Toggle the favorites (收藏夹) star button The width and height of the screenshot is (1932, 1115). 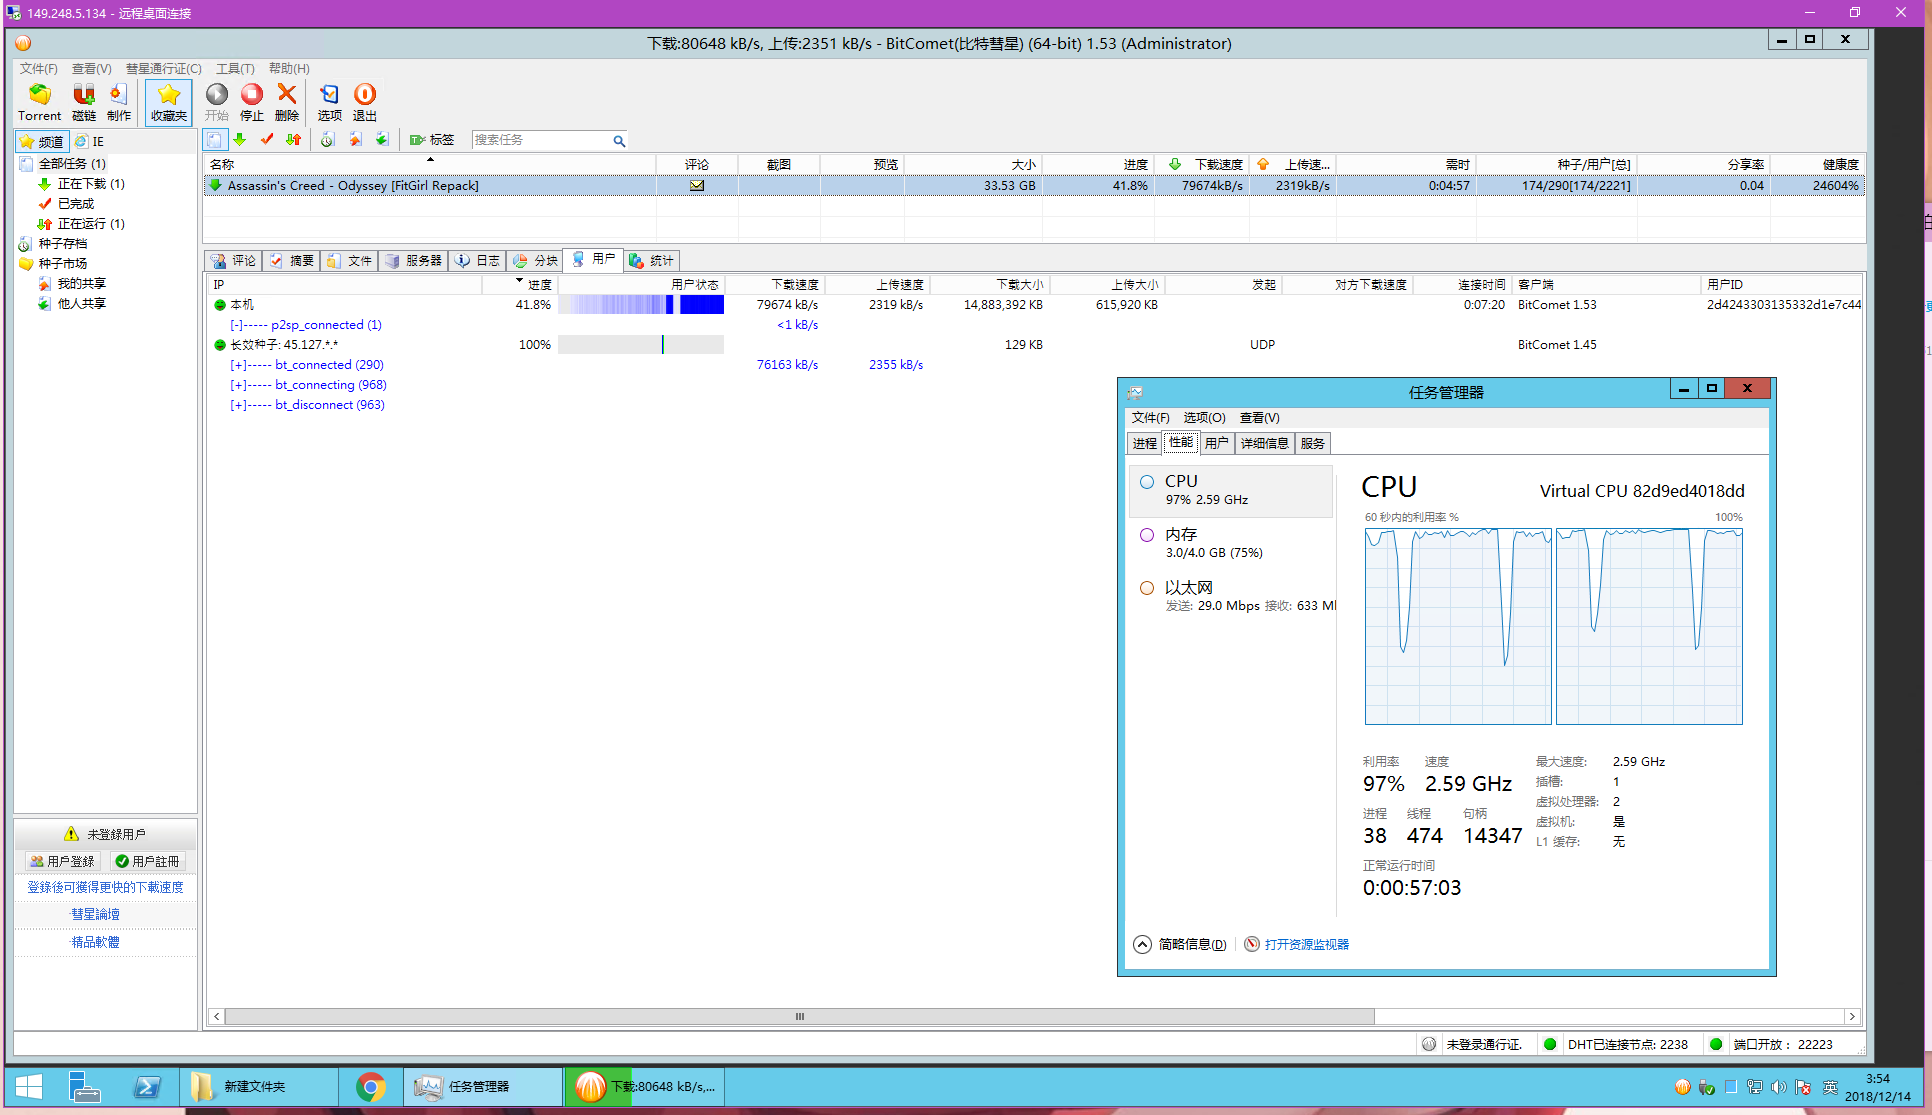168,102
